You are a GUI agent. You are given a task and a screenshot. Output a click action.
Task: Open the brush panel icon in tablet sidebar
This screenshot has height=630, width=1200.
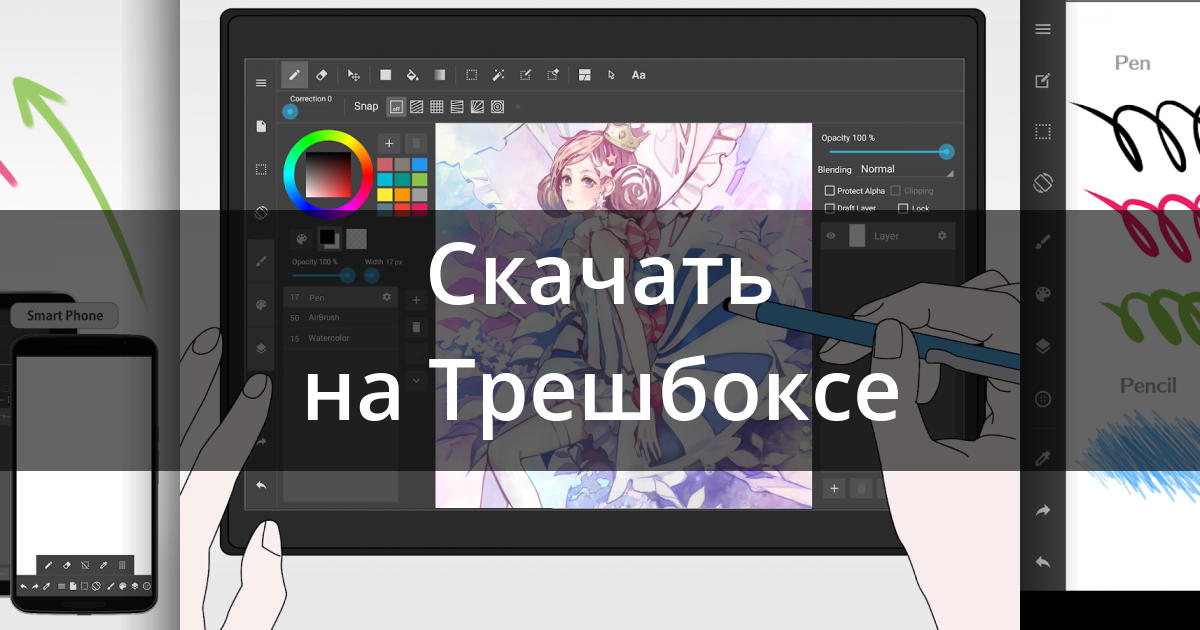(x=261, y=261)
